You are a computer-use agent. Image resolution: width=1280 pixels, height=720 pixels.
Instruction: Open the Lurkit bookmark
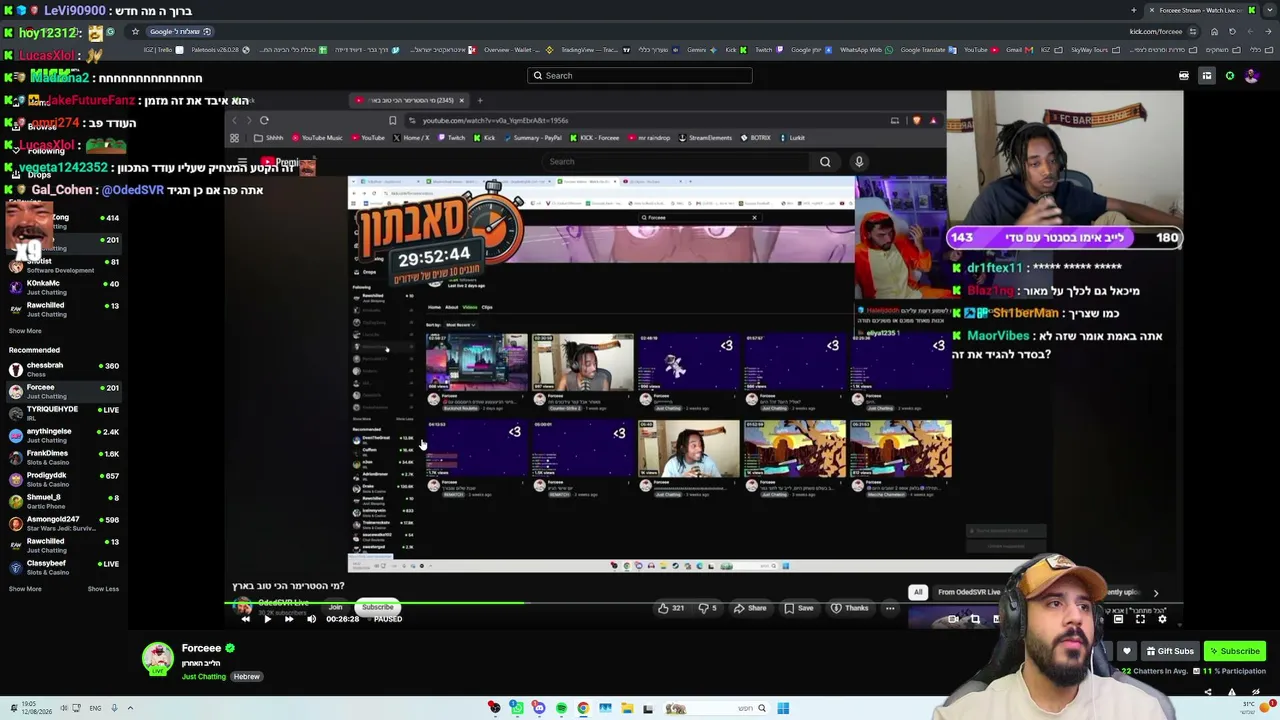[792, 138]
